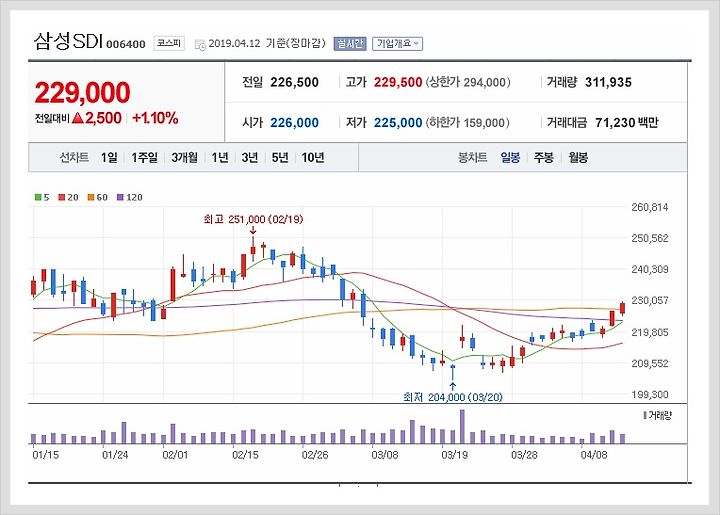
Task: Click the 04/08 date label on the axis
Action: tap(594, 455)
